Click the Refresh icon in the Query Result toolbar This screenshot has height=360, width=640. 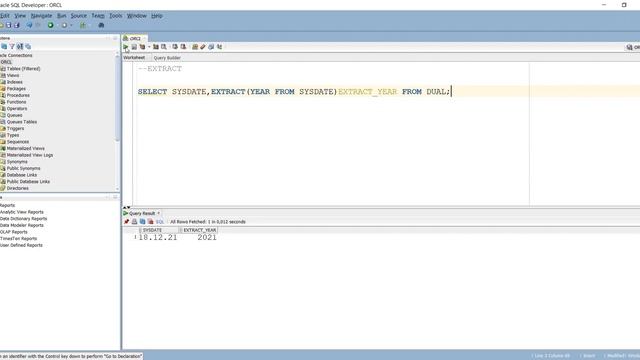[142, 222]
